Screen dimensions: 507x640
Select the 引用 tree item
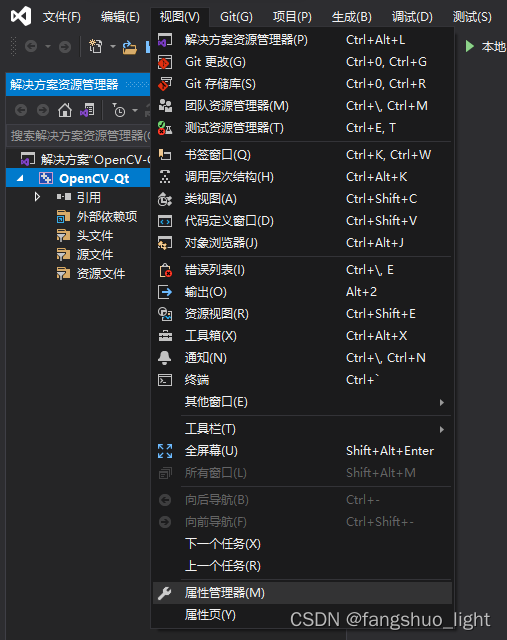pyautogui.click(x=89, y=198)
